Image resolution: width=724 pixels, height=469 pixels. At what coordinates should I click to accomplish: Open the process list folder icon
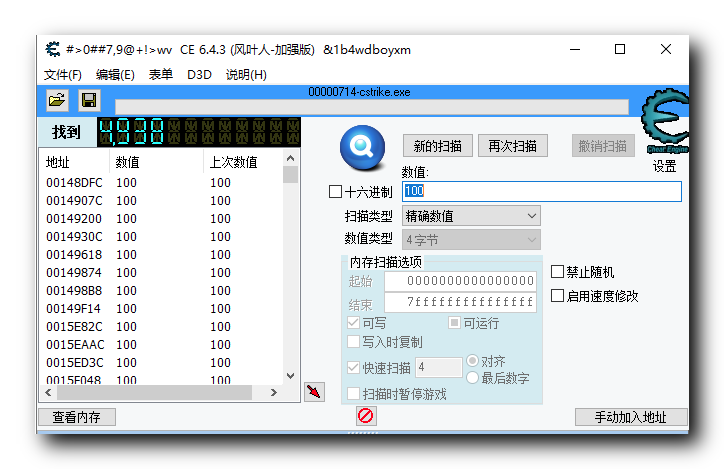pyautogui.click(x=57, y=100)
